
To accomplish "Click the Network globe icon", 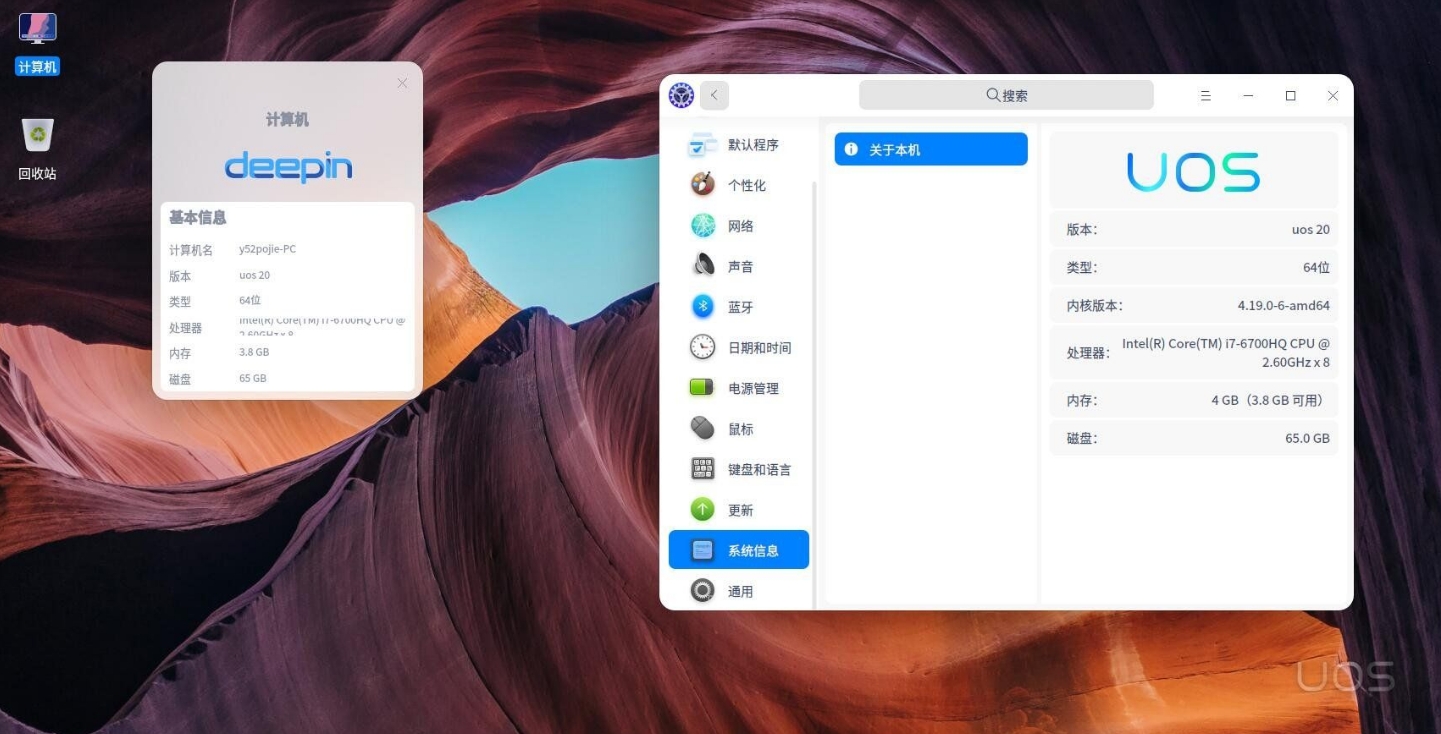I will (x=703, y=226).
